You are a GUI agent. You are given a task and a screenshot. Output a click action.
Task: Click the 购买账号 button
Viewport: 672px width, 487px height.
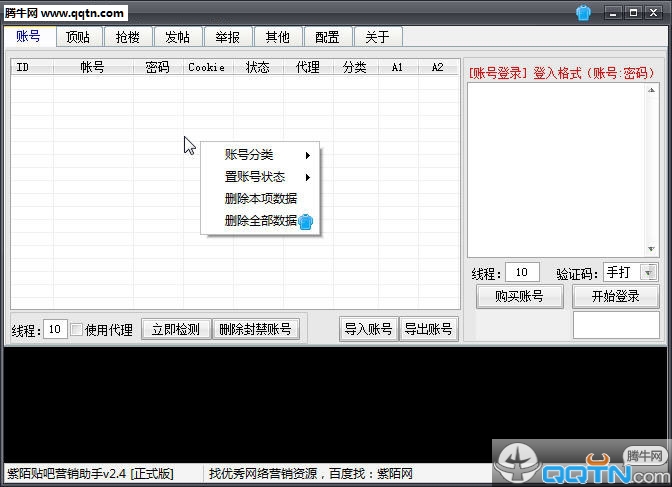(x=518, y=297)
